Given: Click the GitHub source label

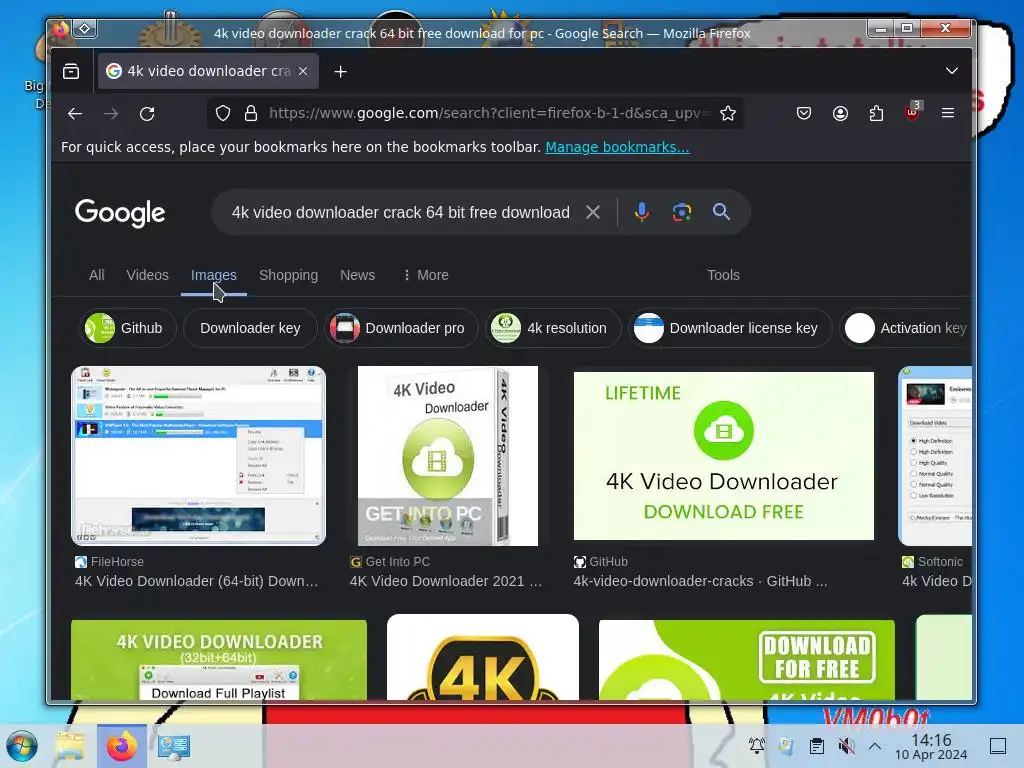Looking at the screenshot, I should pos(601,562).
